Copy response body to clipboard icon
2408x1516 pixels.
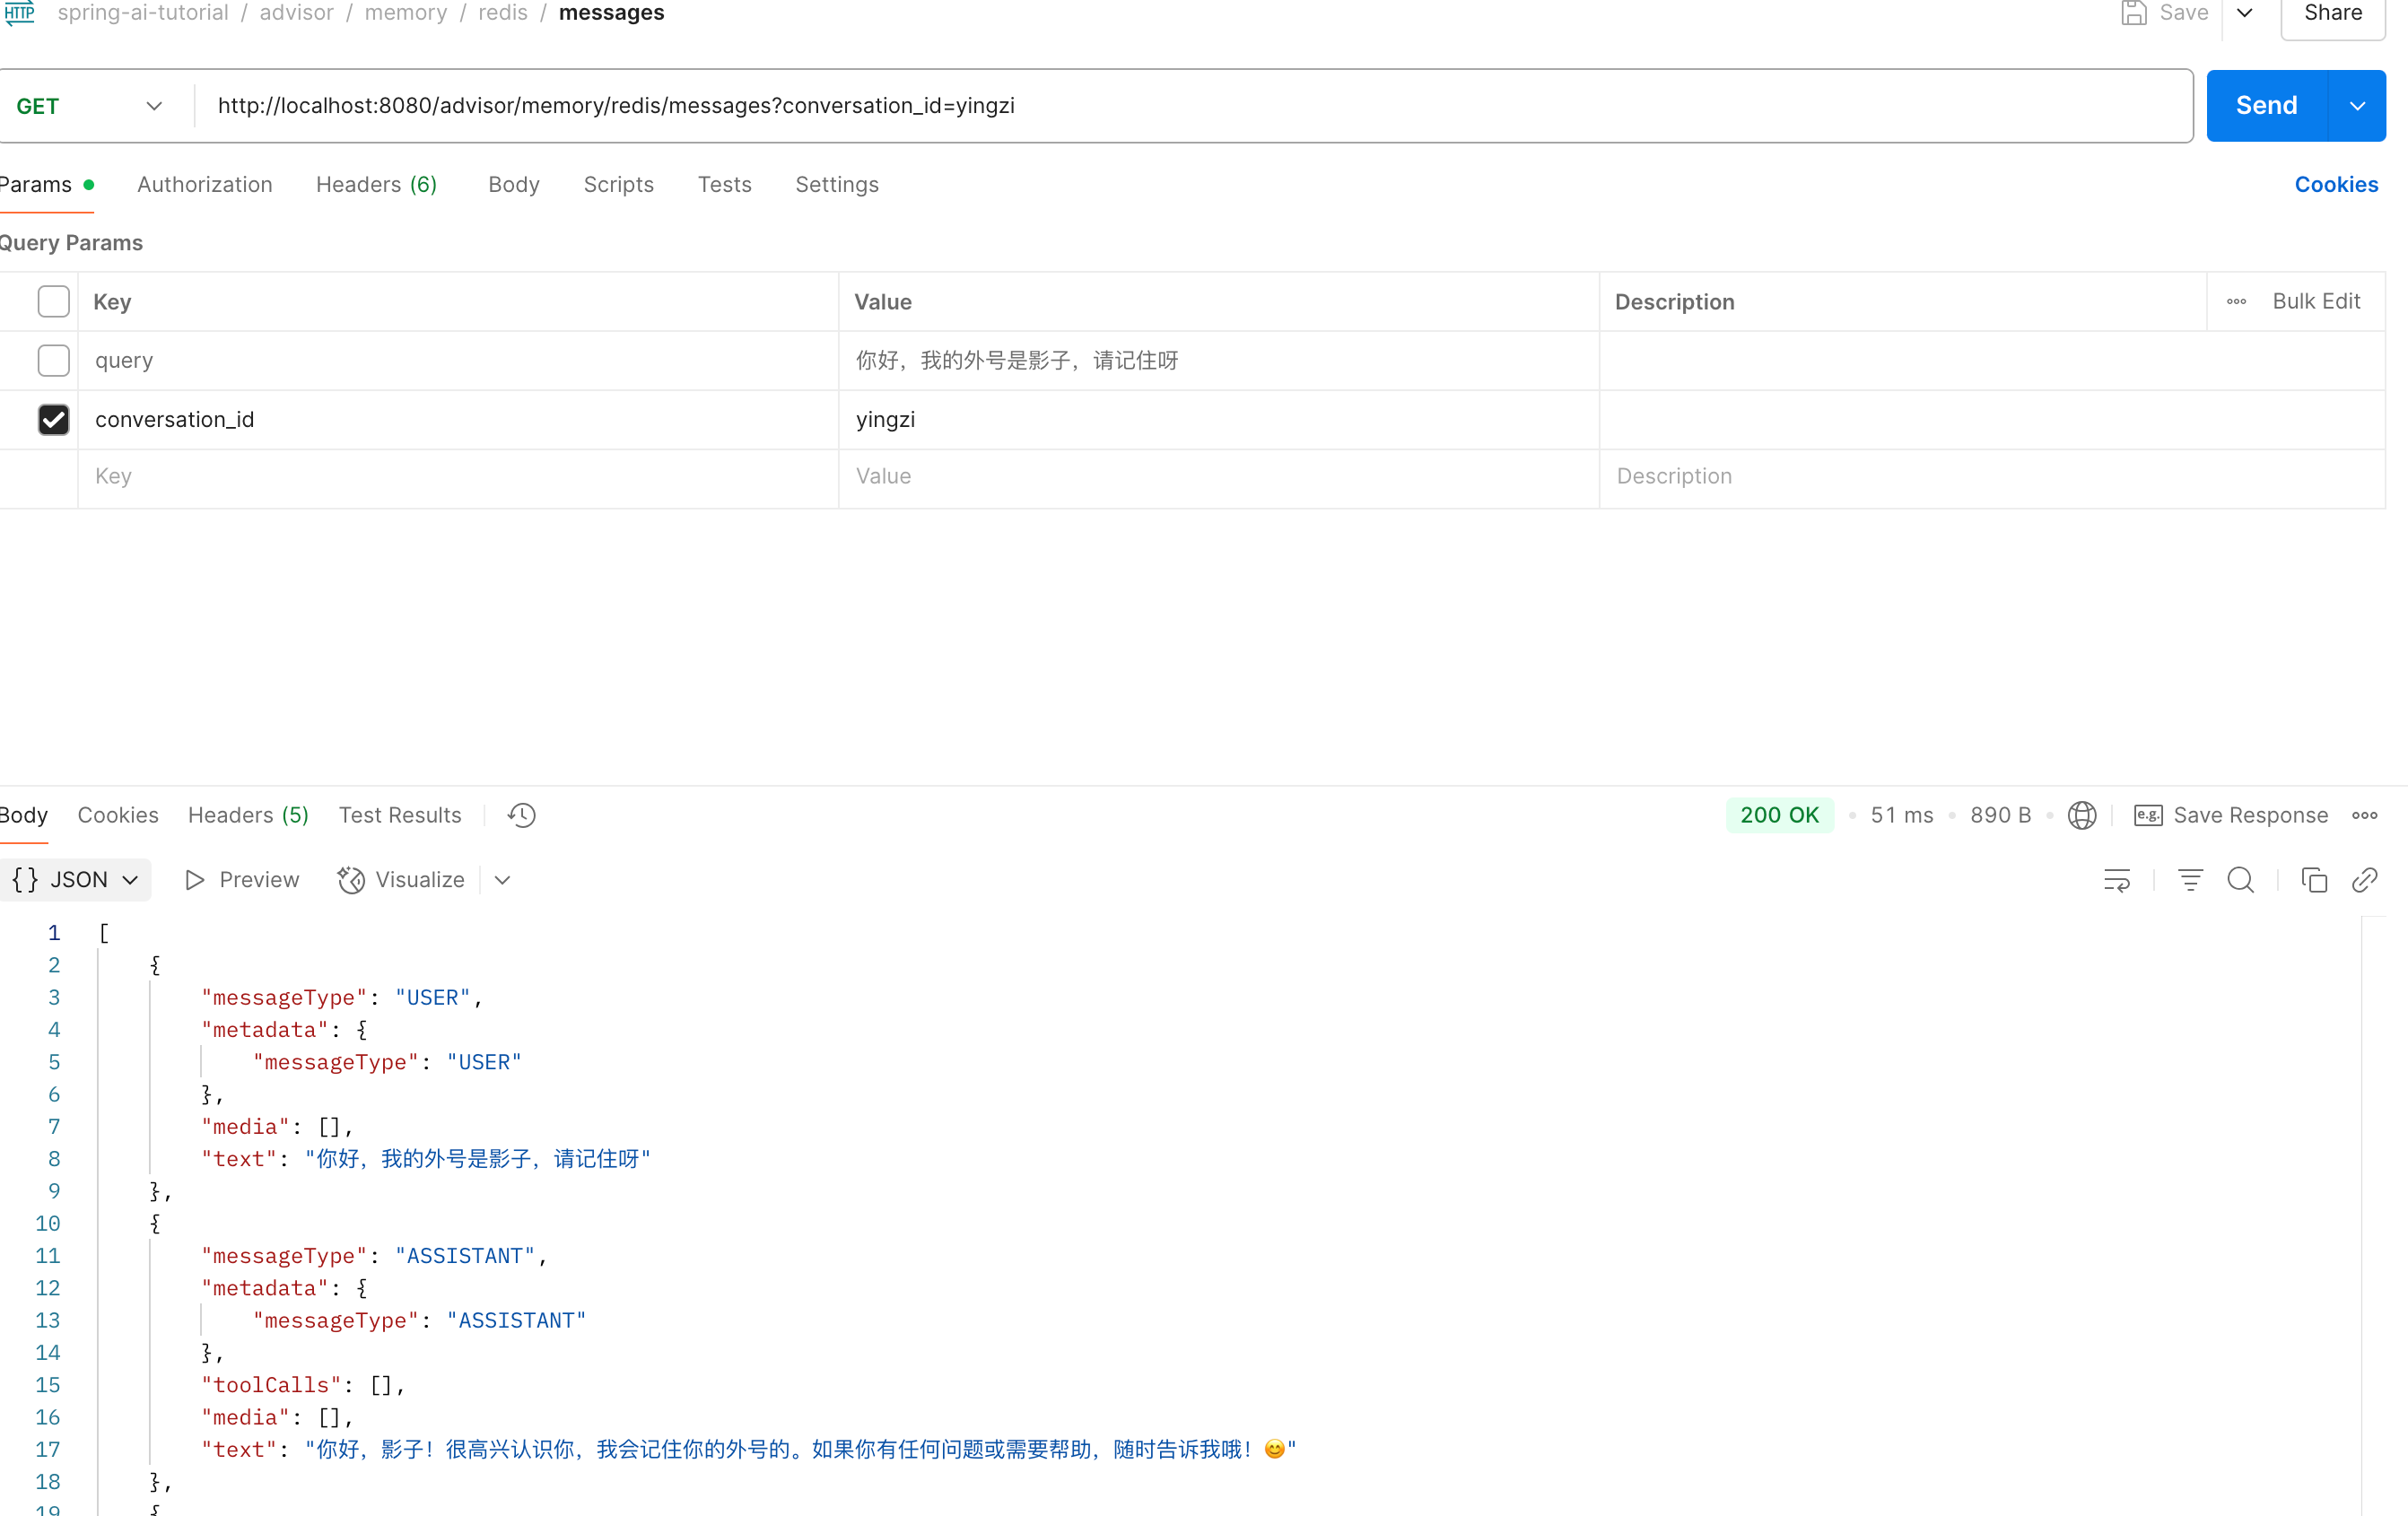coord(2314,880)
